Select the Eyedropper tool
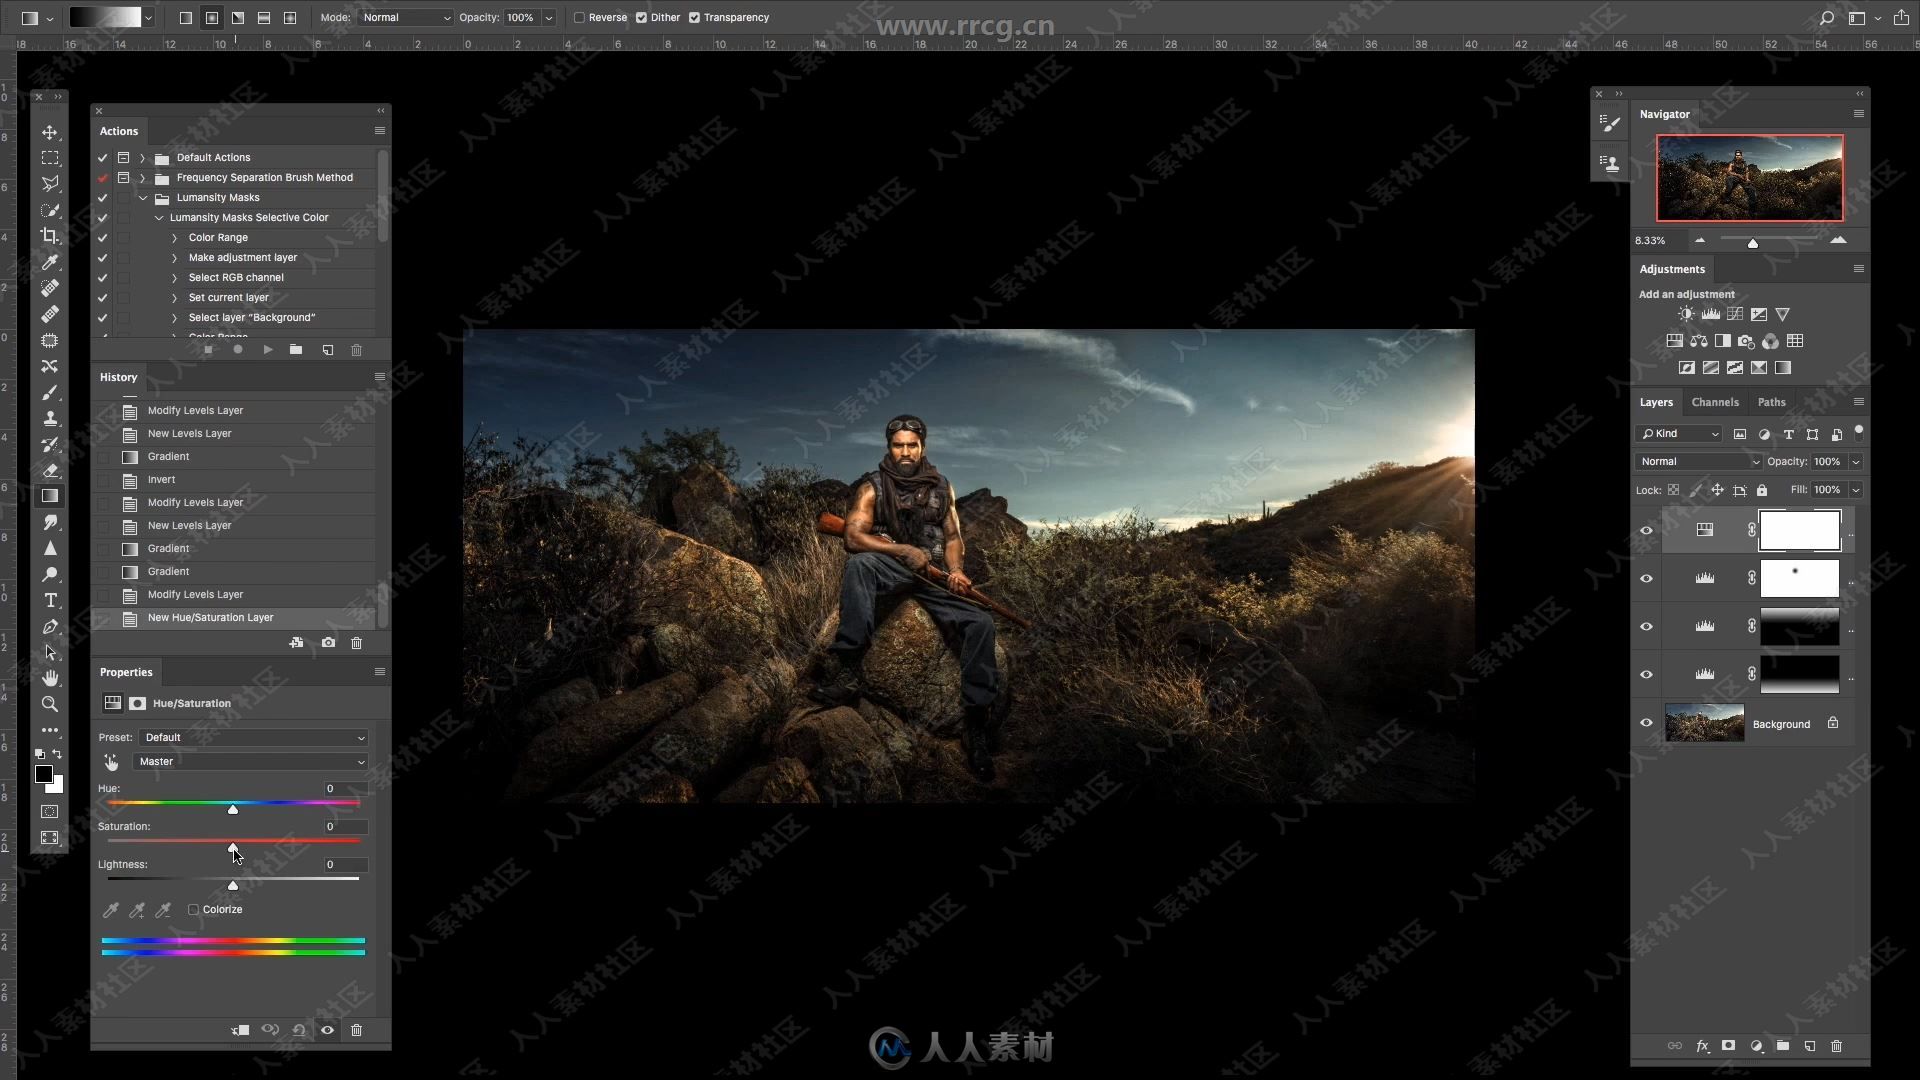This screenshot has width=1920, height=1080. tap(50, 261)
